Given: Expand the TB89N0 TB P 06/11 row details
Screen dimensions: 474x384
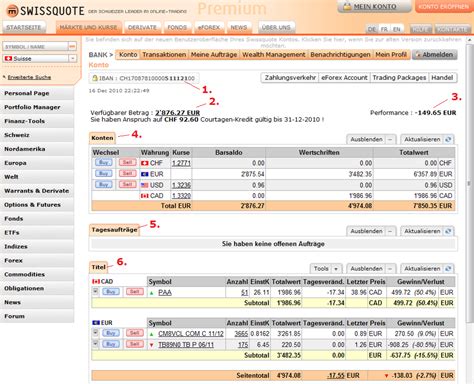Looking at the screenshot, I should coord(95,344).
